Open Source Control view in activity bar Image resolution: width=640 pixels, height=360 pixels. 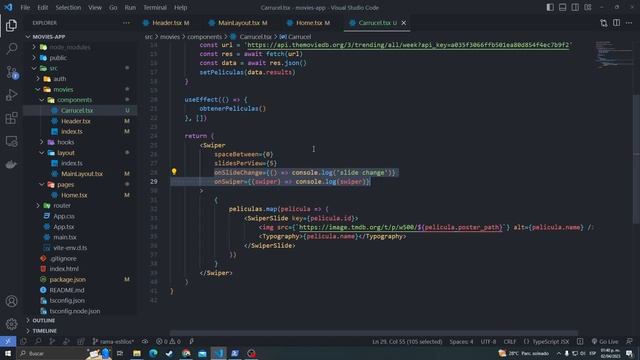tap(11, 72)
